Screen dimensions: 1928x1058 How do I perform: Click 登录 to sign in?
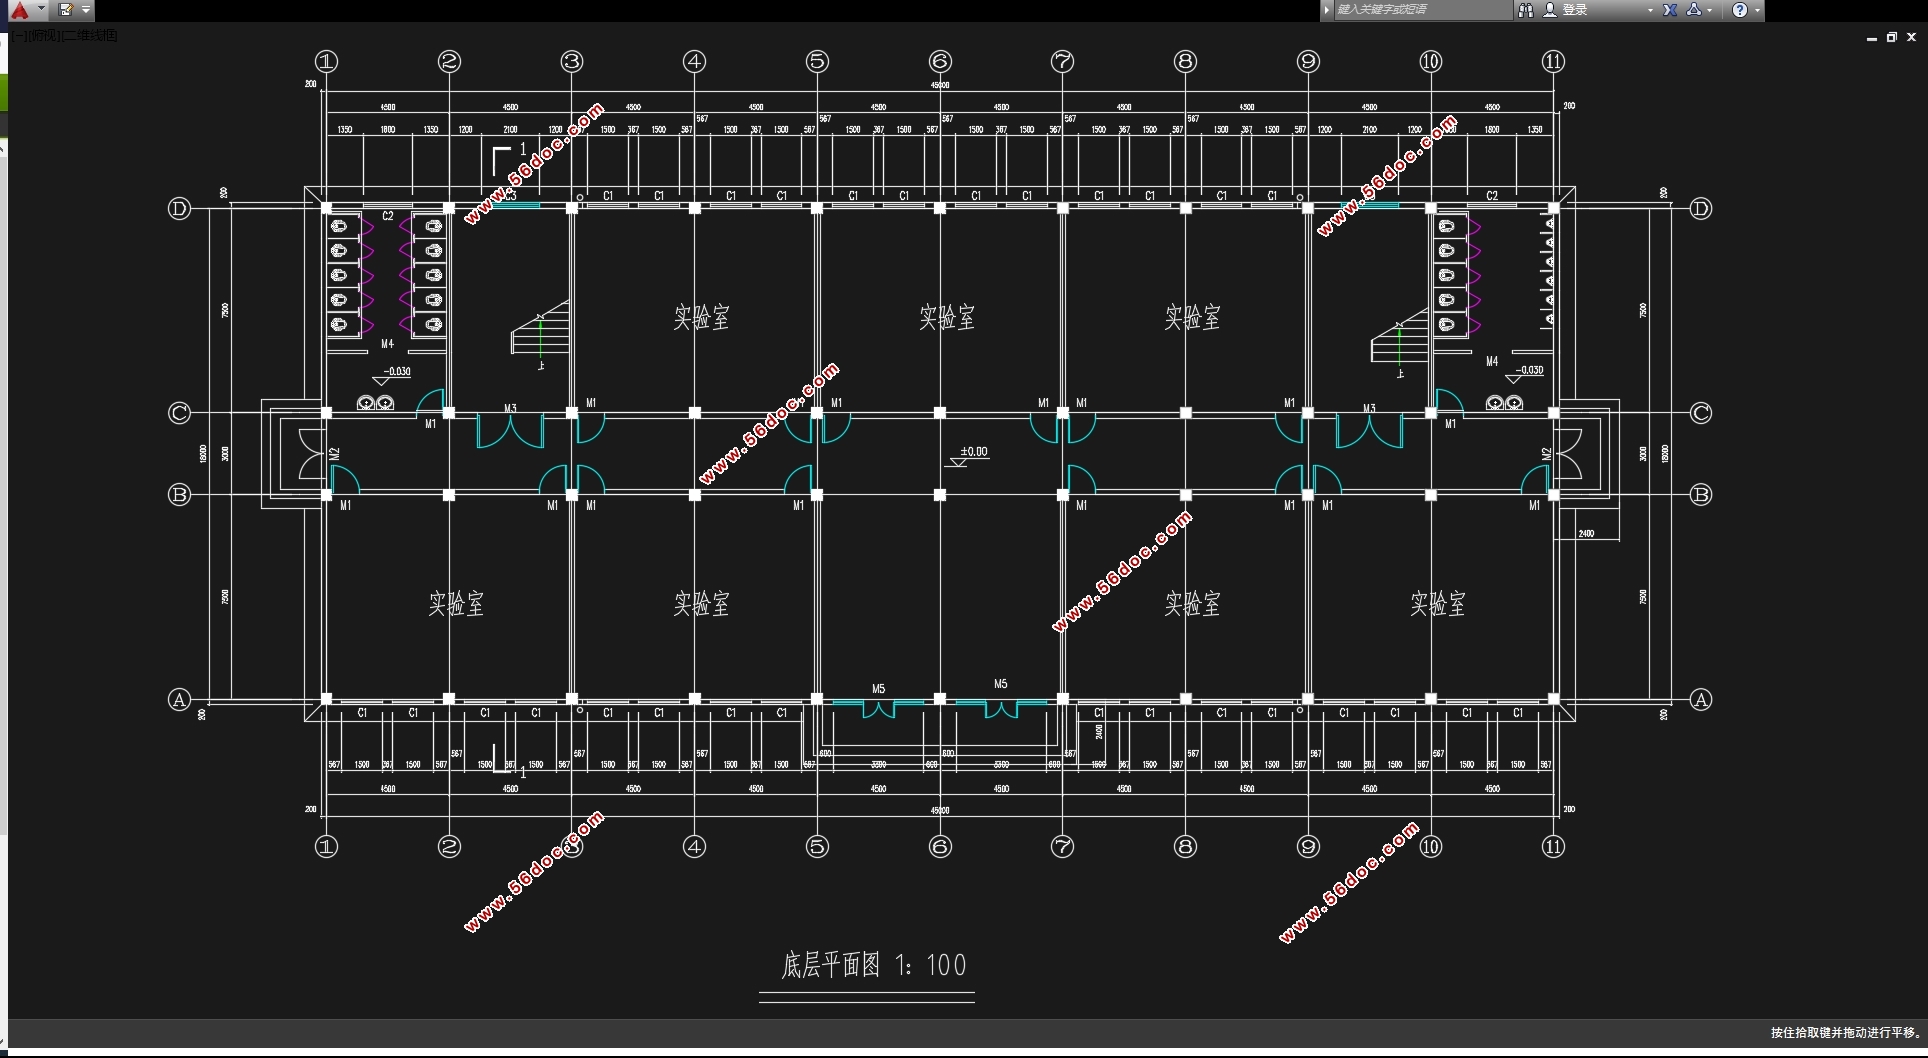[x=1576, y=10]
